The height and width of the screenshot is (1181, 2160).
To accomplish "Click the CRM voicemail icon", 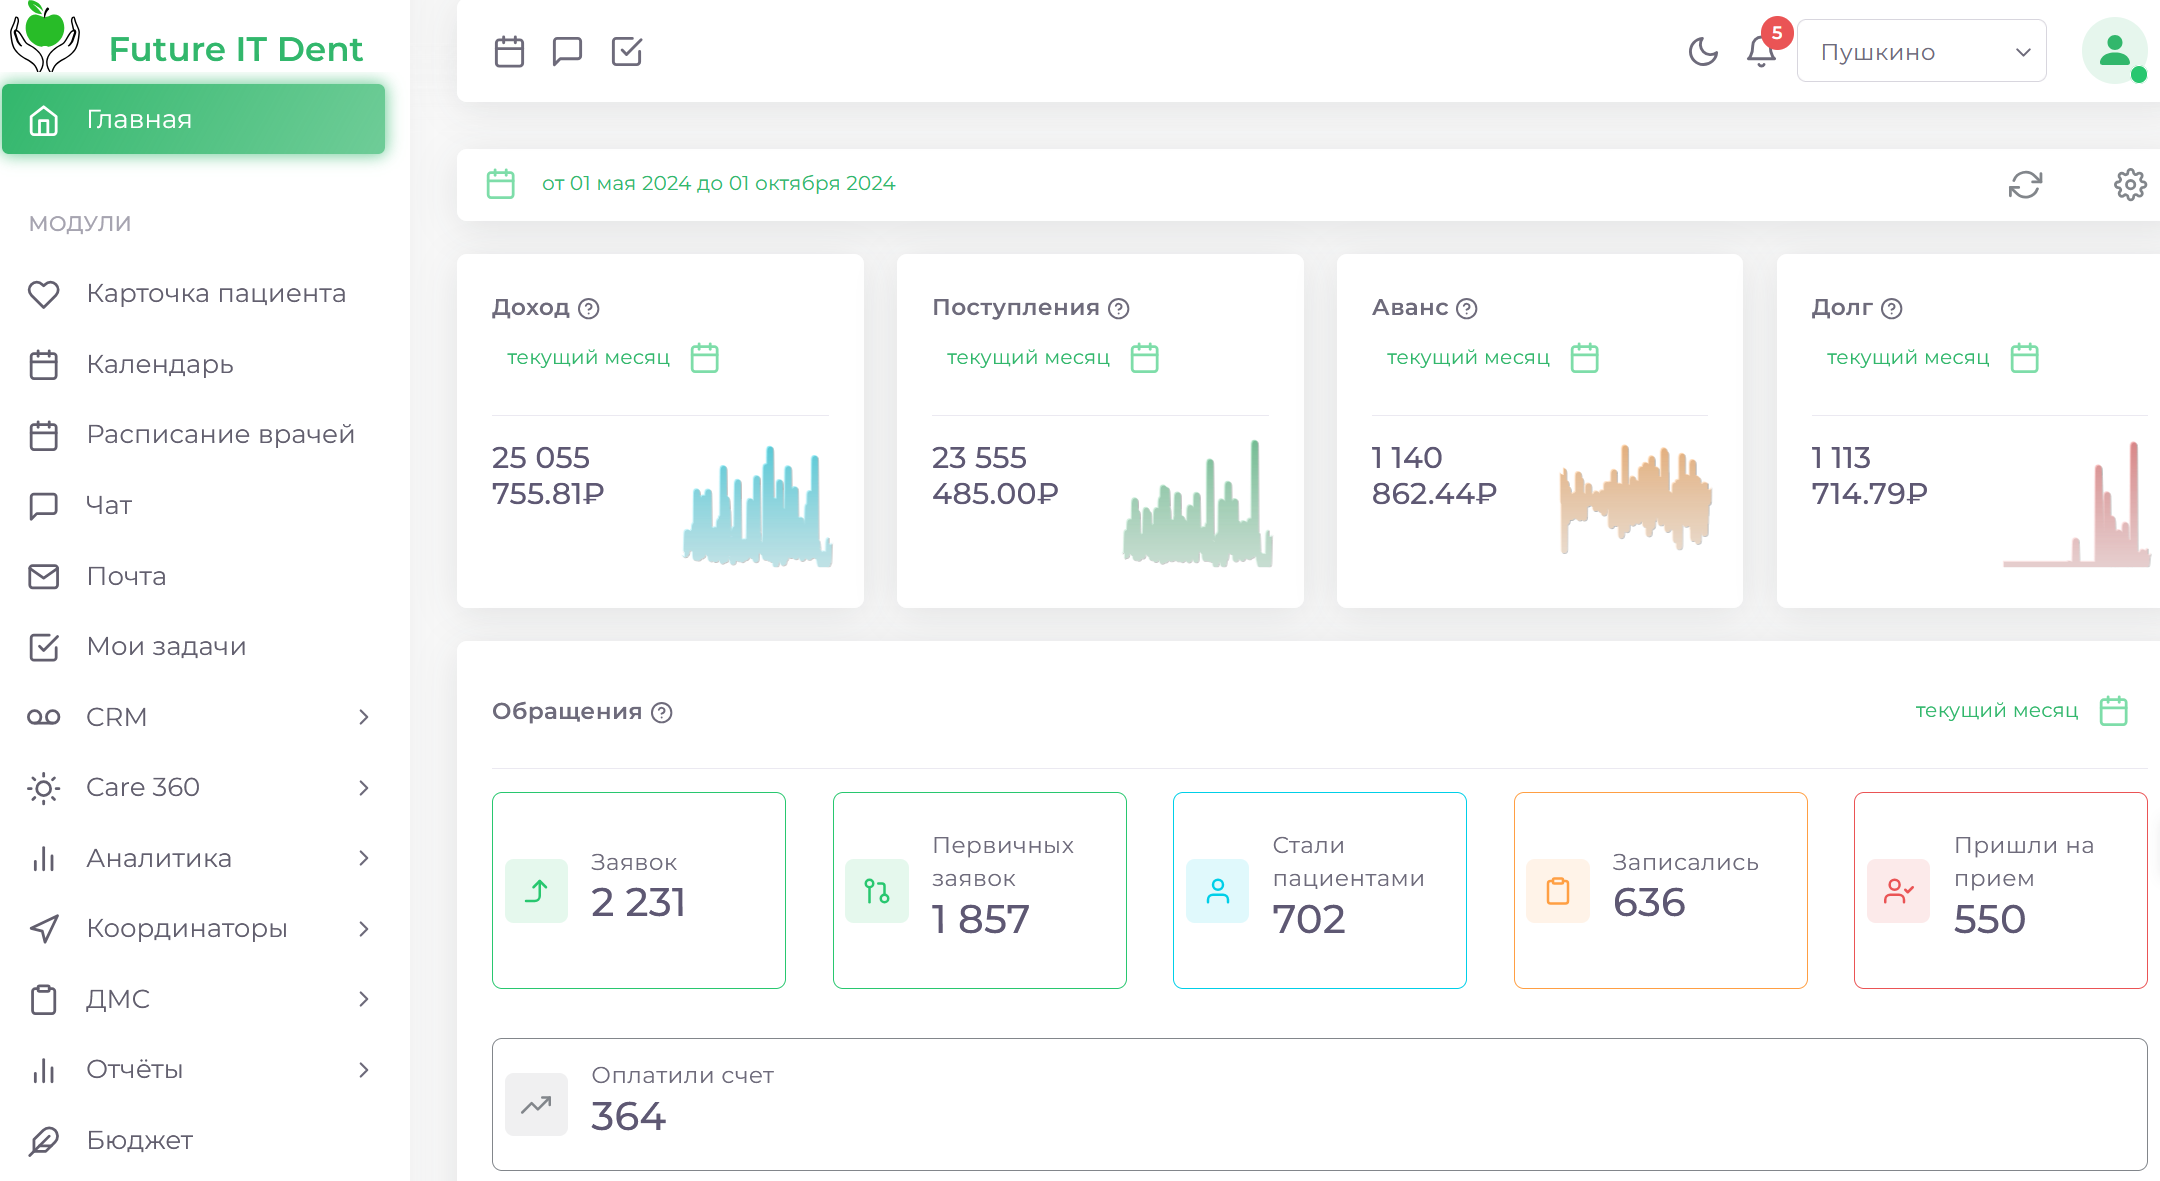I will coord(43,717).
